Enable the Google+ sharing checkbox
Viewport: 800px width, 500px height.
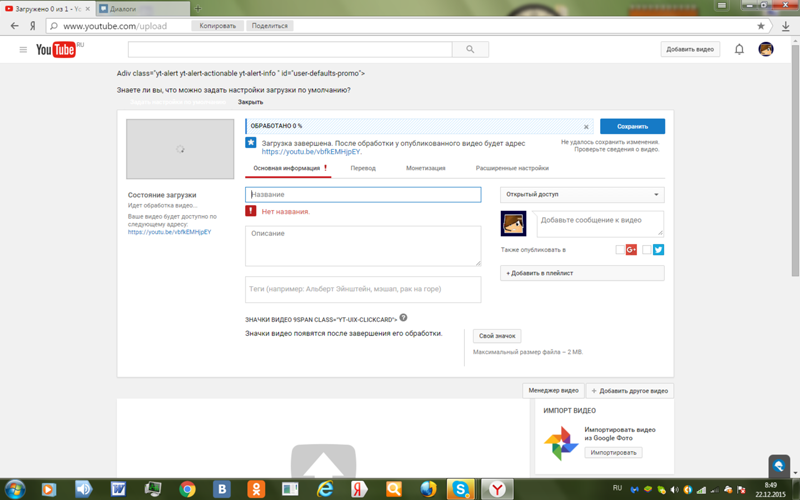tap(620, 249)
